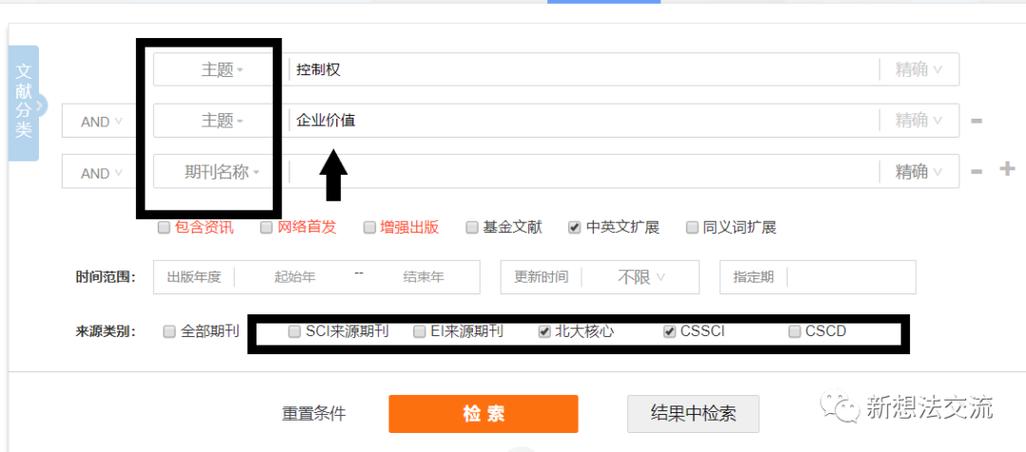Click the 控制权 search term field
This screenshot has width=1026, height=452.
584,69
